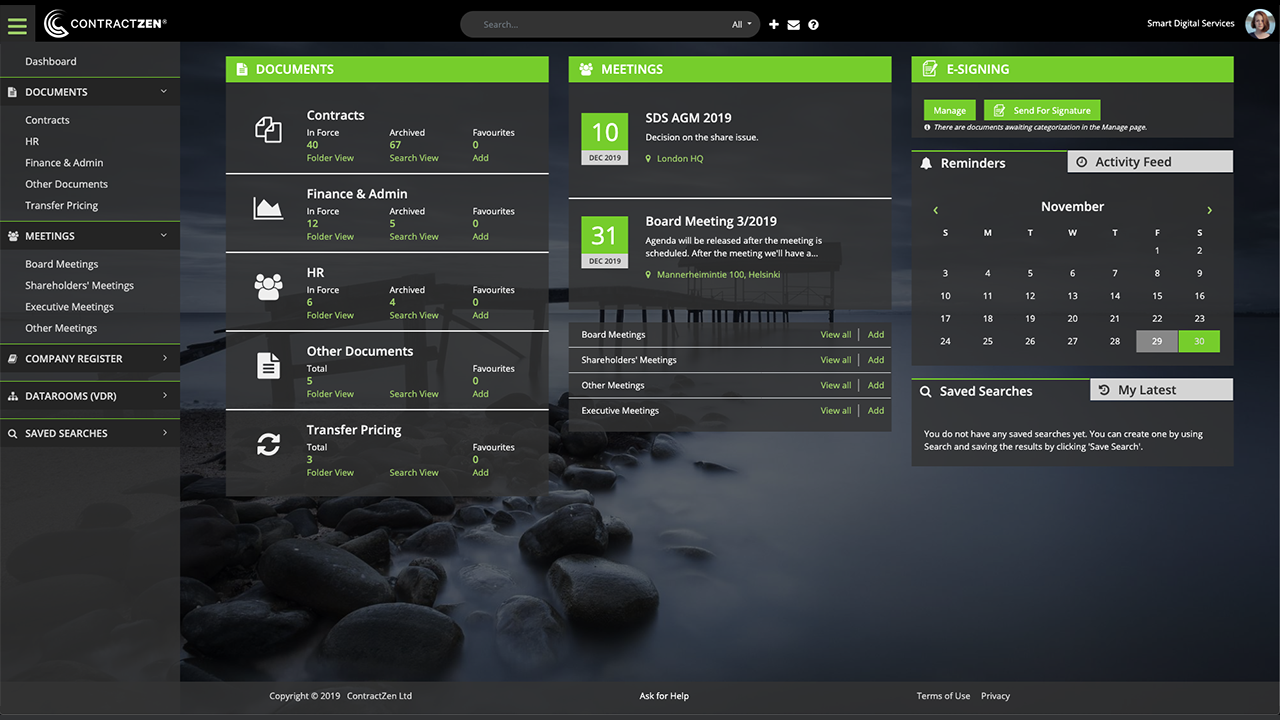
Task: Expand the Company Register sidebar section
Action: coord(90,359)
